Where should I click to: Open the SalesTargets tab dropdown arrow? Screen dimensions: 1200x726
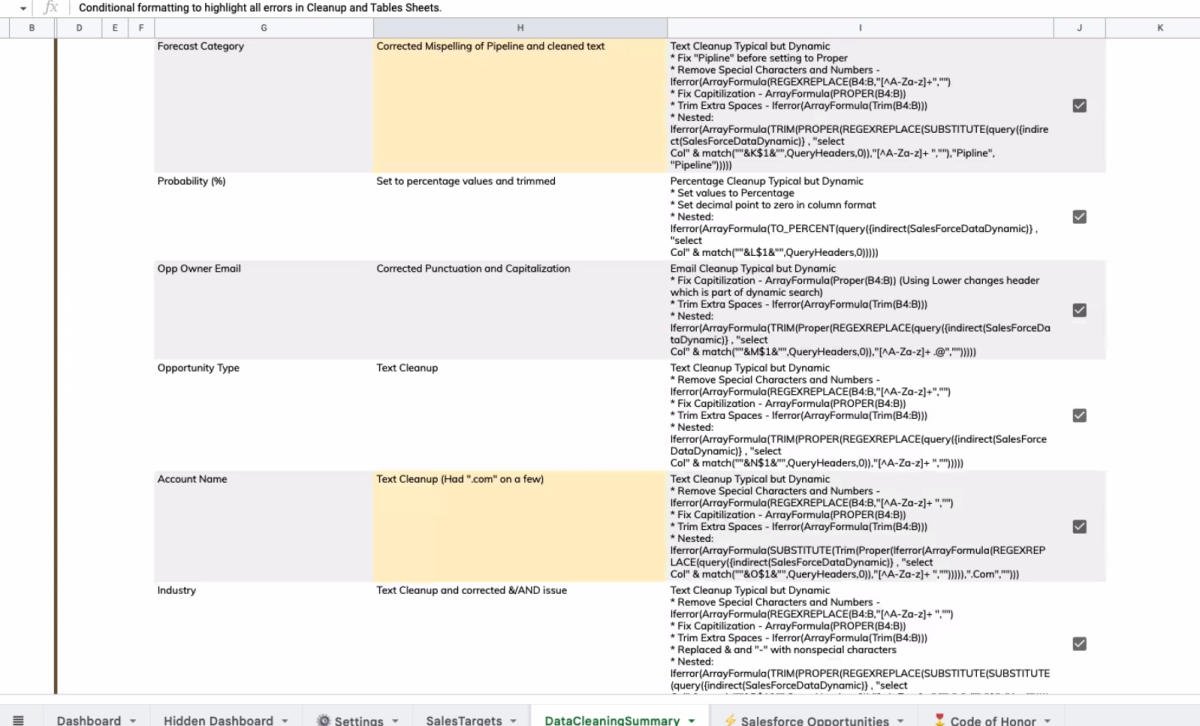tap(512, 720)
